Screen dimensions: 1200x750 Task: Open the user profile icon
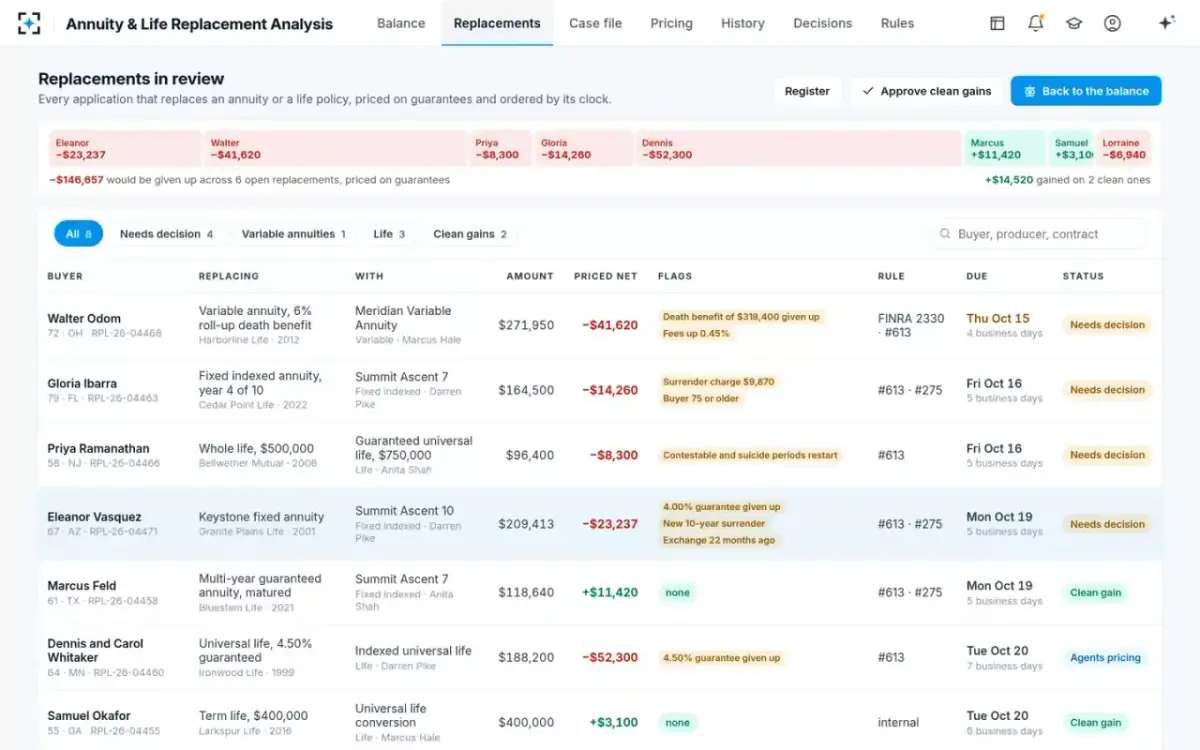coord(1112,23)
